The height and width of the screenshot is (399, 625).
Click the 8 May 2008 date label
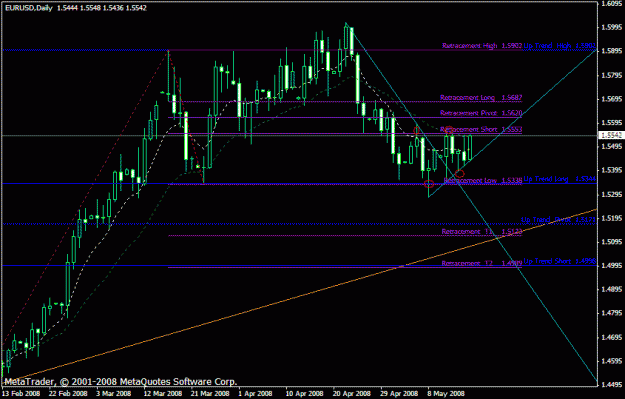pos(446,393)
